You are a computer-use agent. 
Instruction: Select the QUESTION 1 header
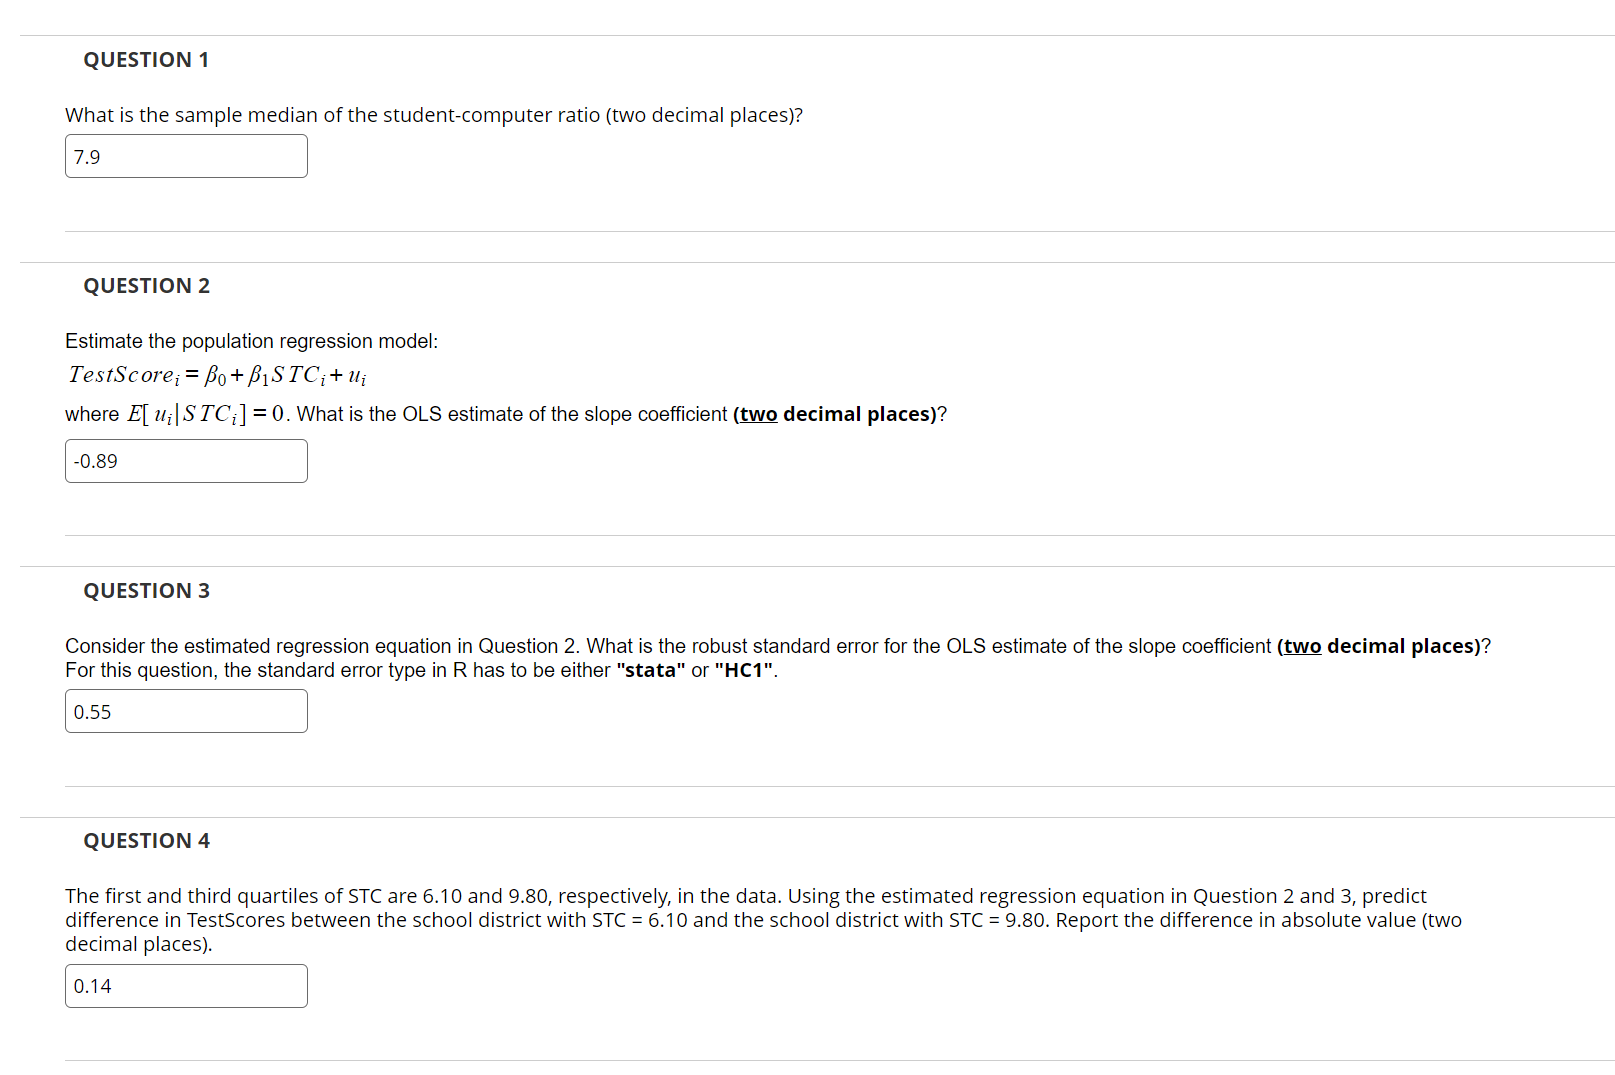(x=146, y=60)
